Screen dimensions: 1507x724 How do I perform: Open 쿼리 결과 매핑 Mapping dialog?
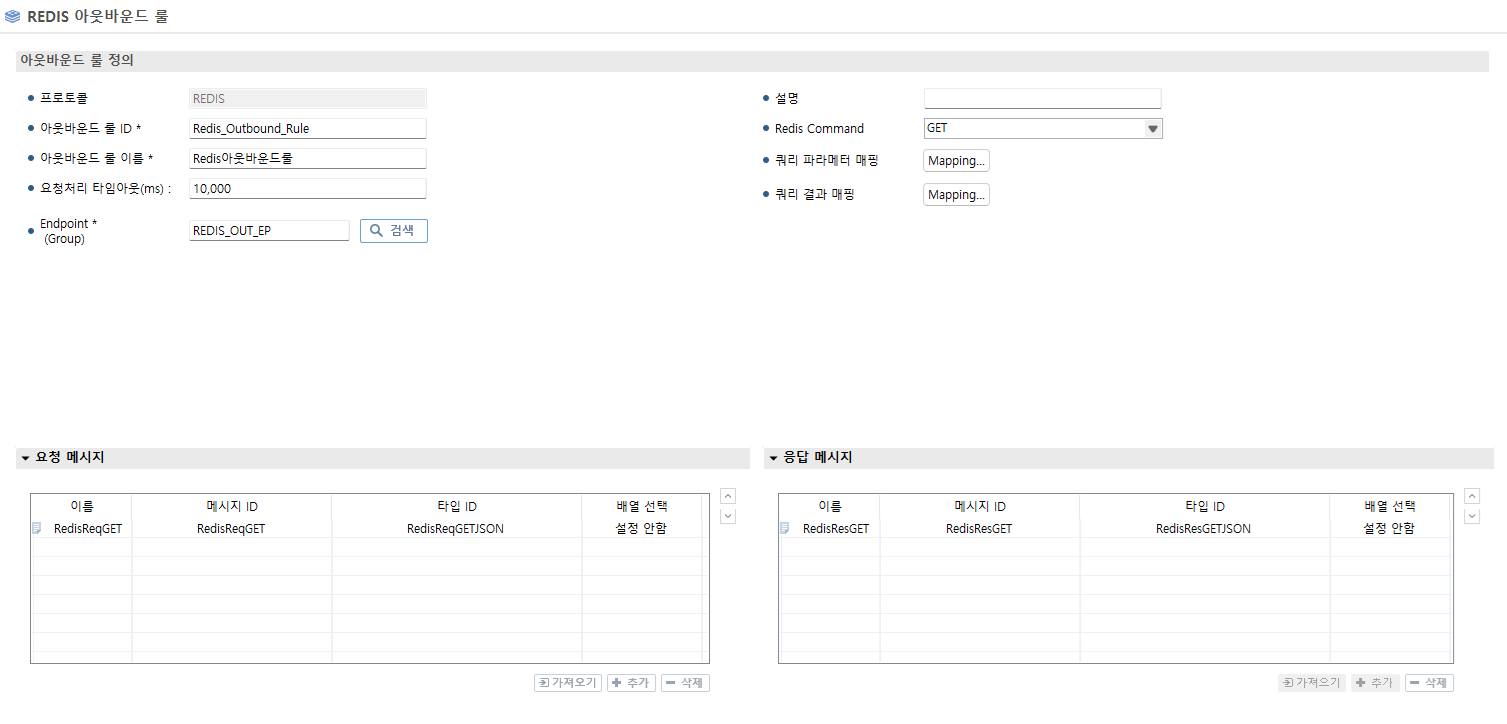pyautogui.click(x=955, y=194)
